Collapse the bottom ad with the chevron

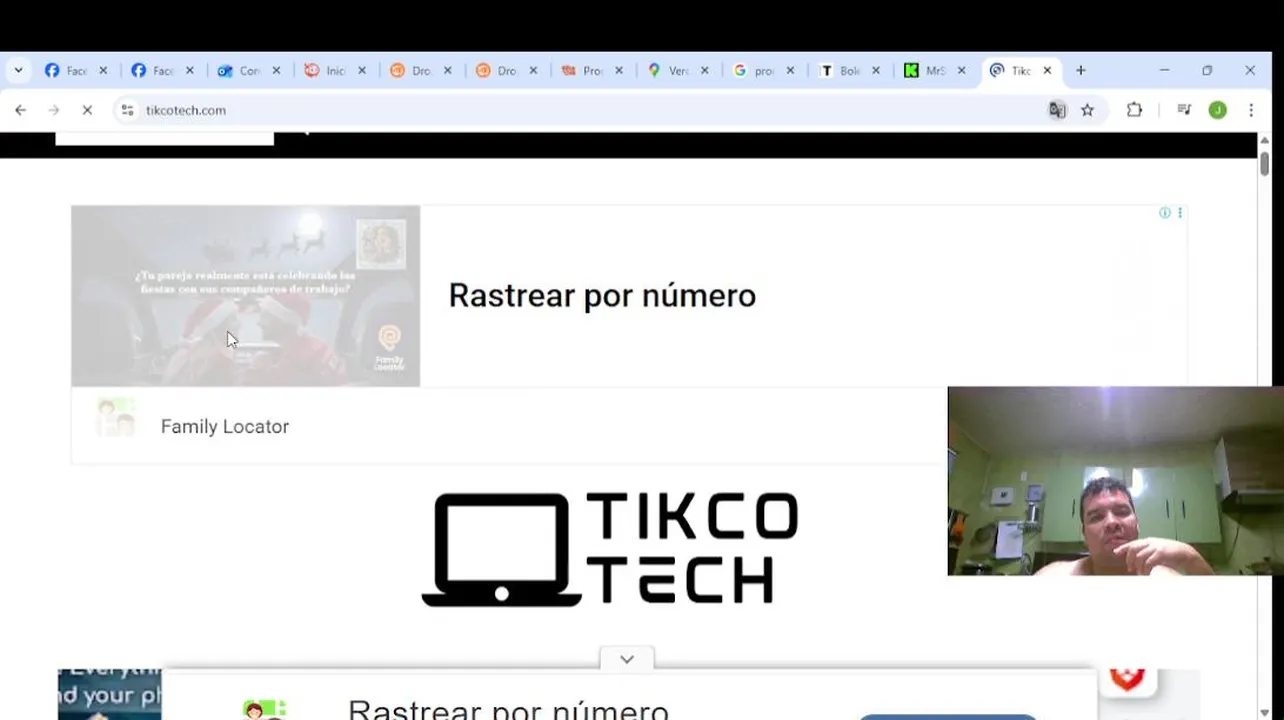[x=627, y=659]
